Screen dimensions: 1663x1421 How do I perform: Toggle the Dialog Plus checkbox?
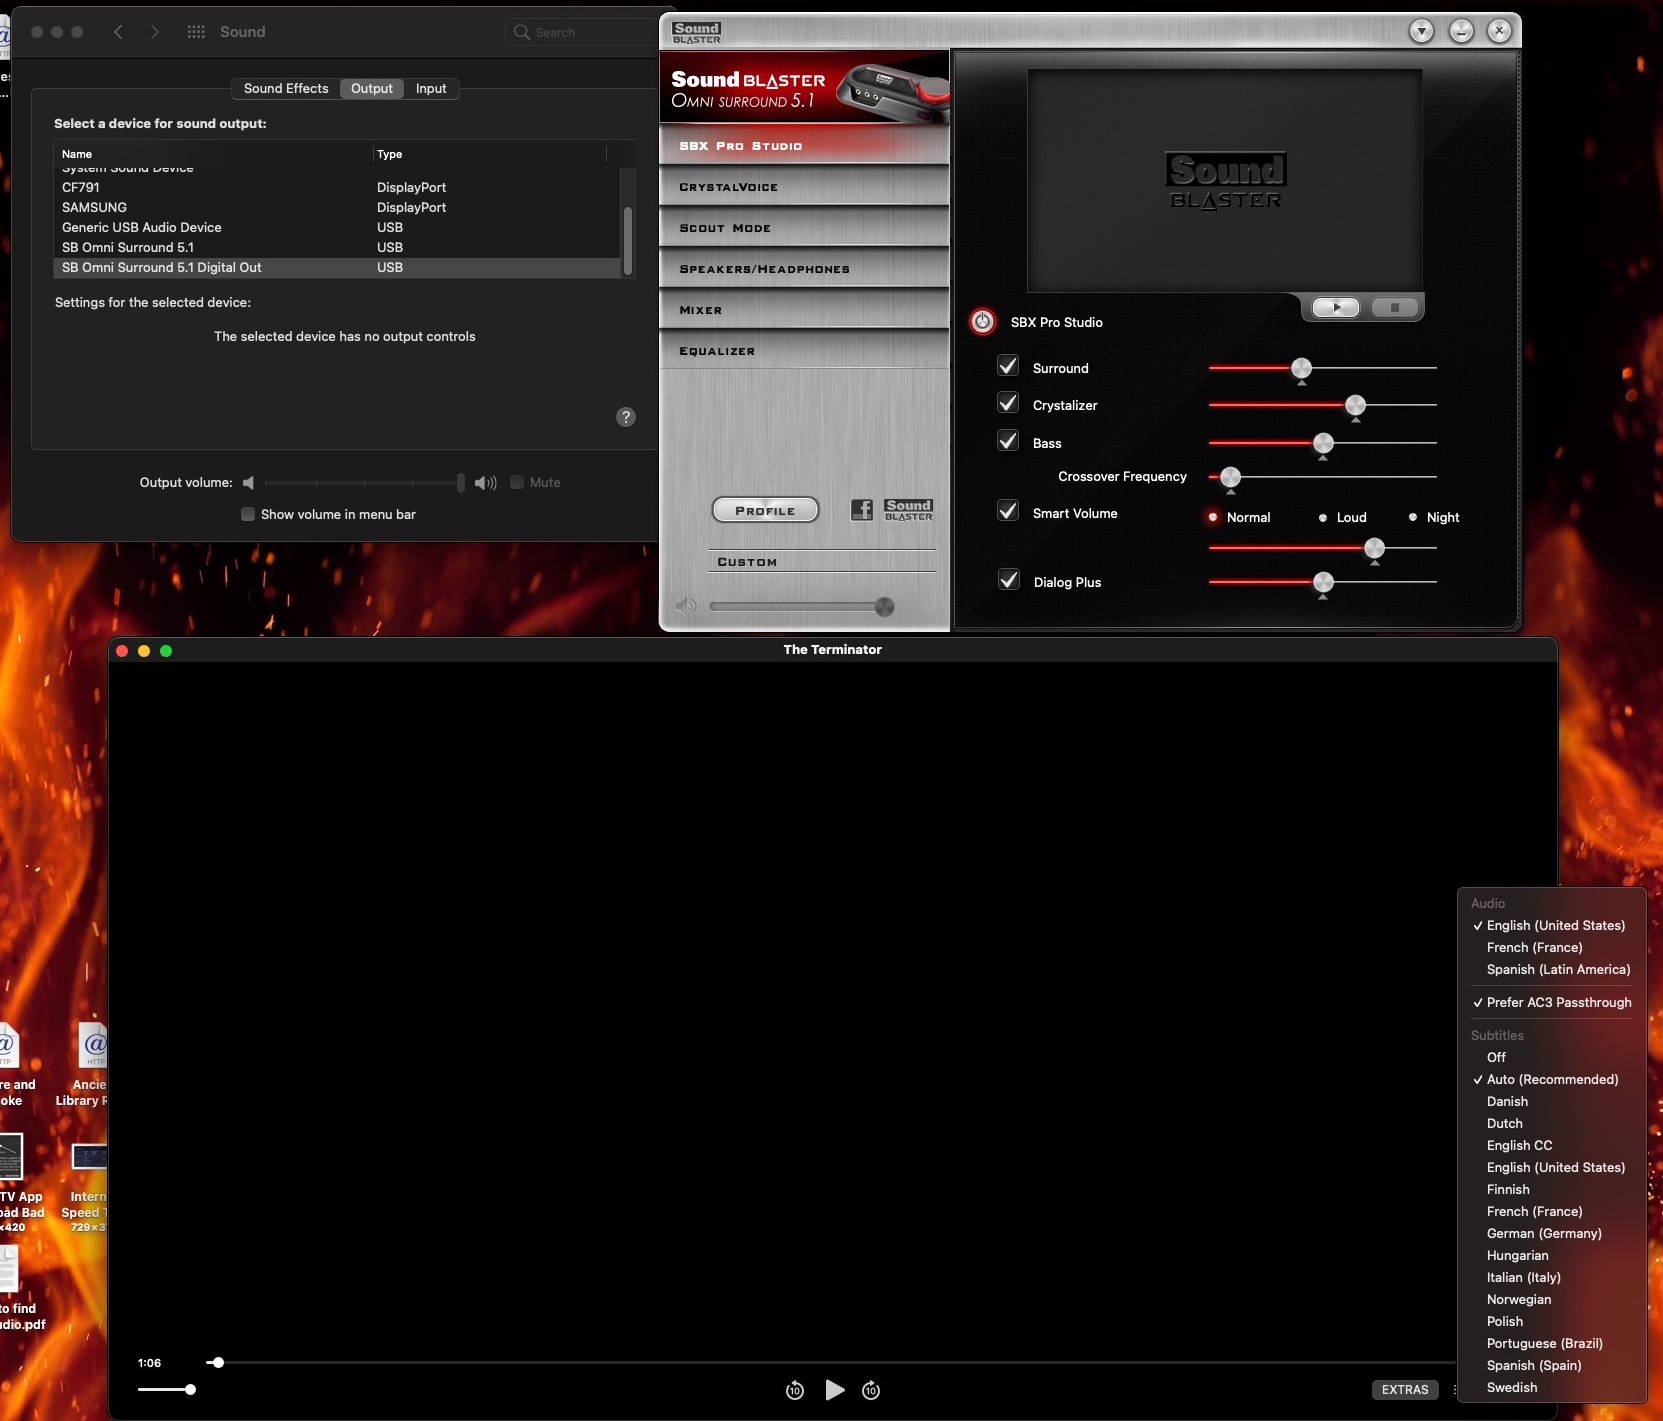pyautogui.click(x=1009, y=580)
